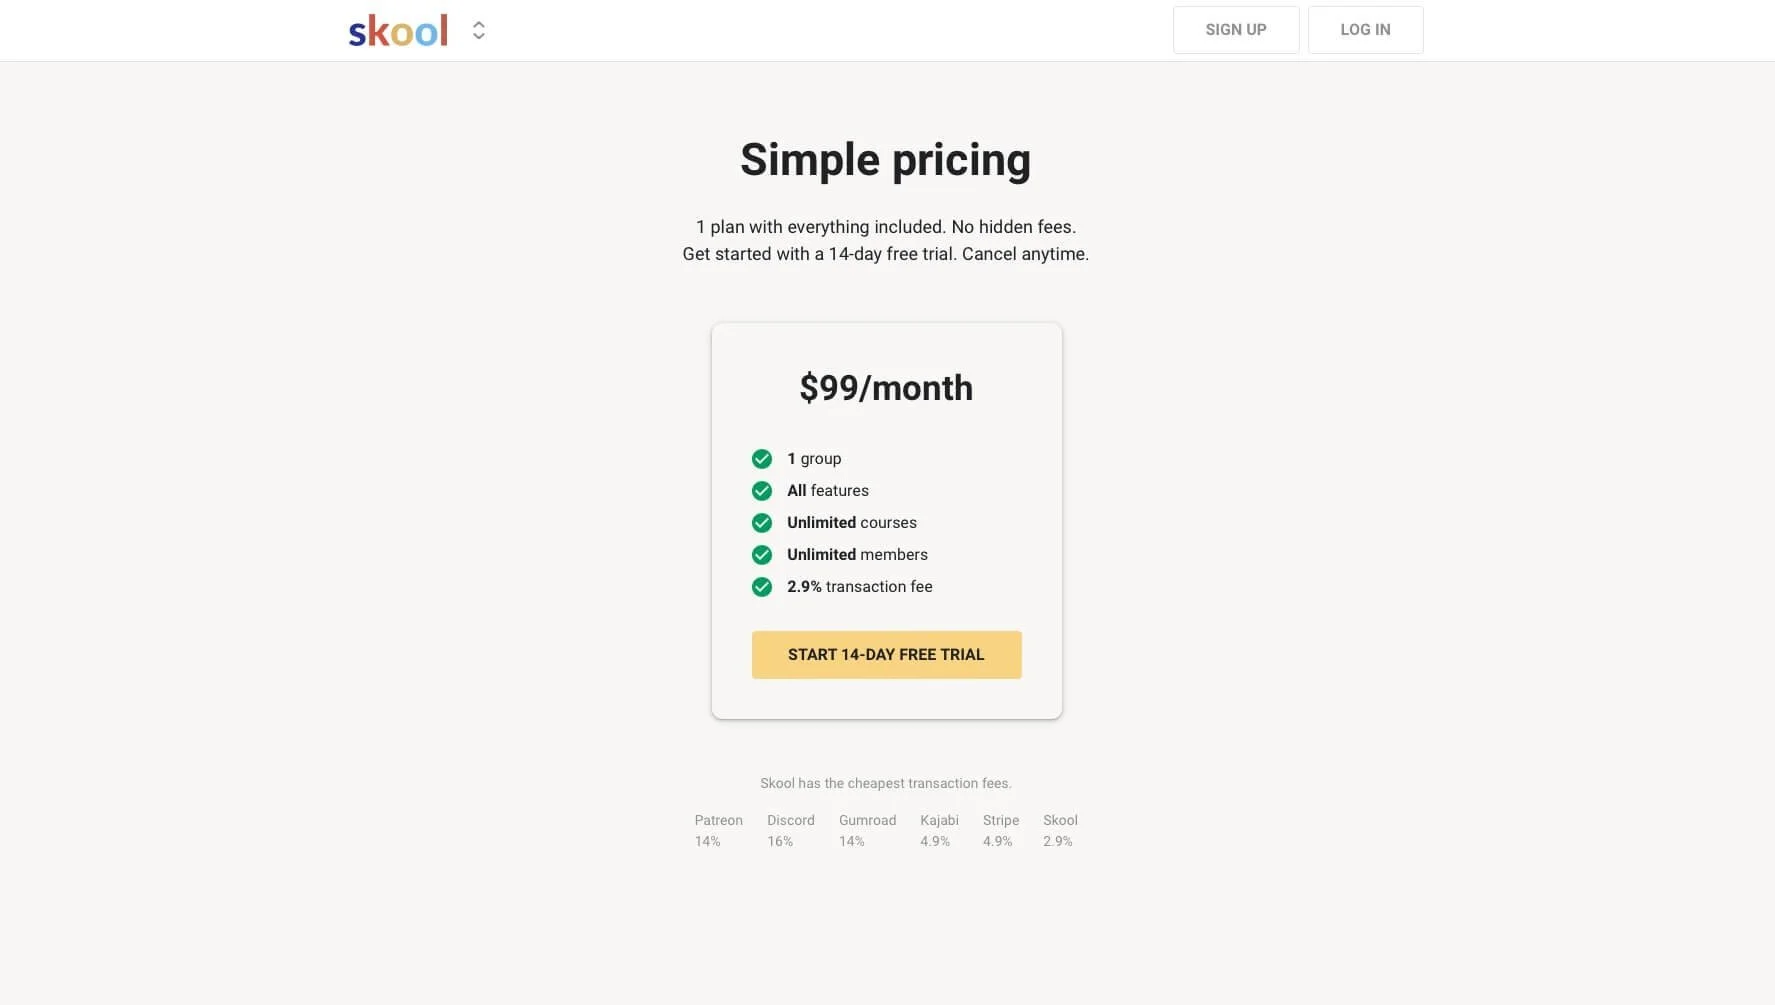Image resolution: width=1775 pixels, height=1005 pixels.
Task: Click the Skool 2.9% fee entry
Action: pyautogui.click(x=1060, y=830)
